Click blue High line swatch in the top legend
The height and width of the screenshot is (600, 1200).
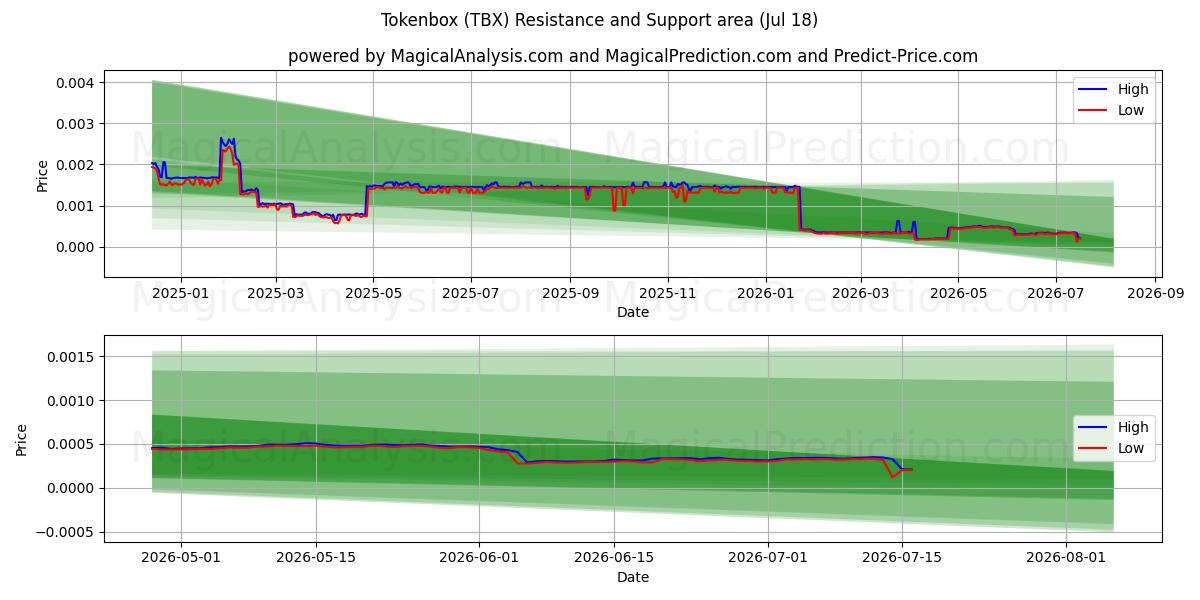1094,90
